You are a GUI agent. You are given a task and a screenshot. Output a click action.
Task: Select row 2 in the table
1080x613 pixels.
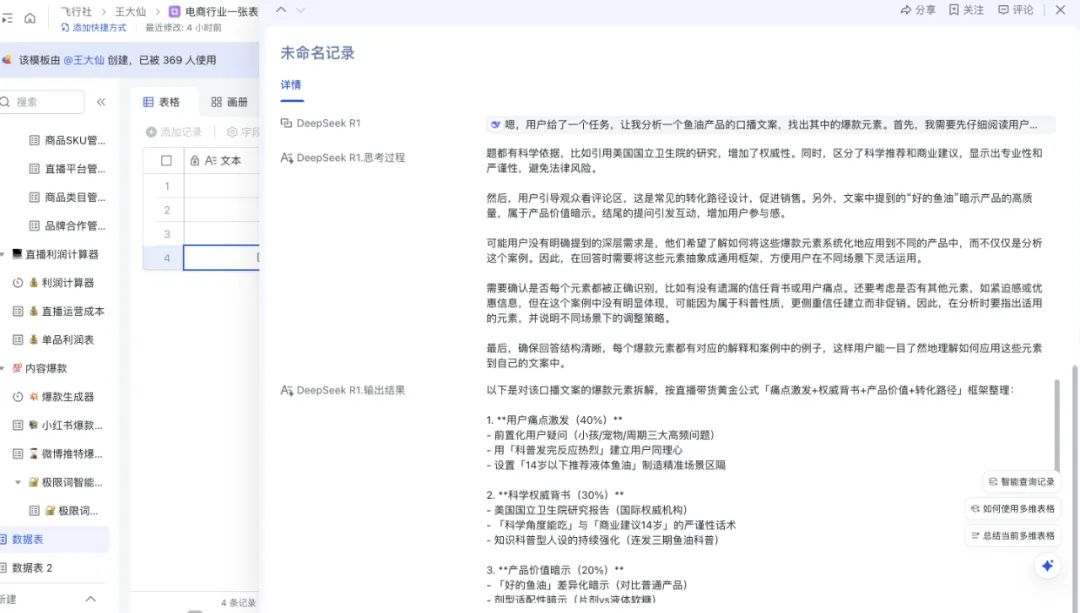tap(167, 210)
